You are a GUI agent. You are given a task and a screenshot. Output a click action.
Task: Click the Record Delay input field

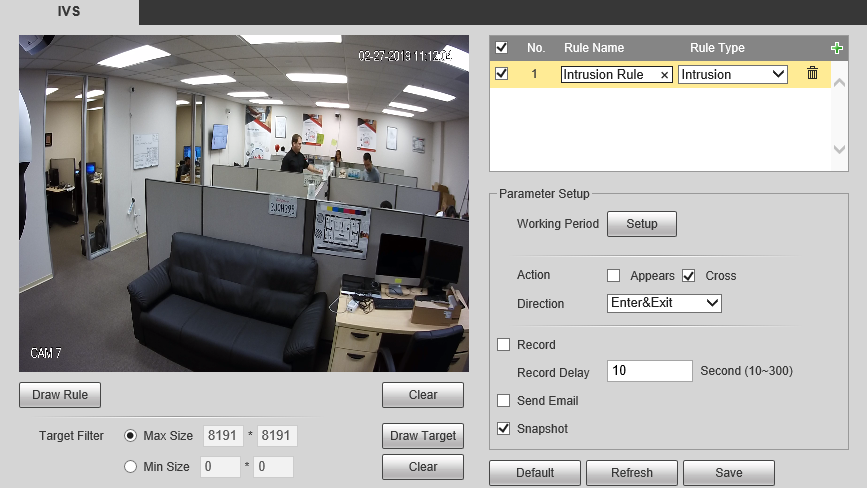tap(650, 371)
